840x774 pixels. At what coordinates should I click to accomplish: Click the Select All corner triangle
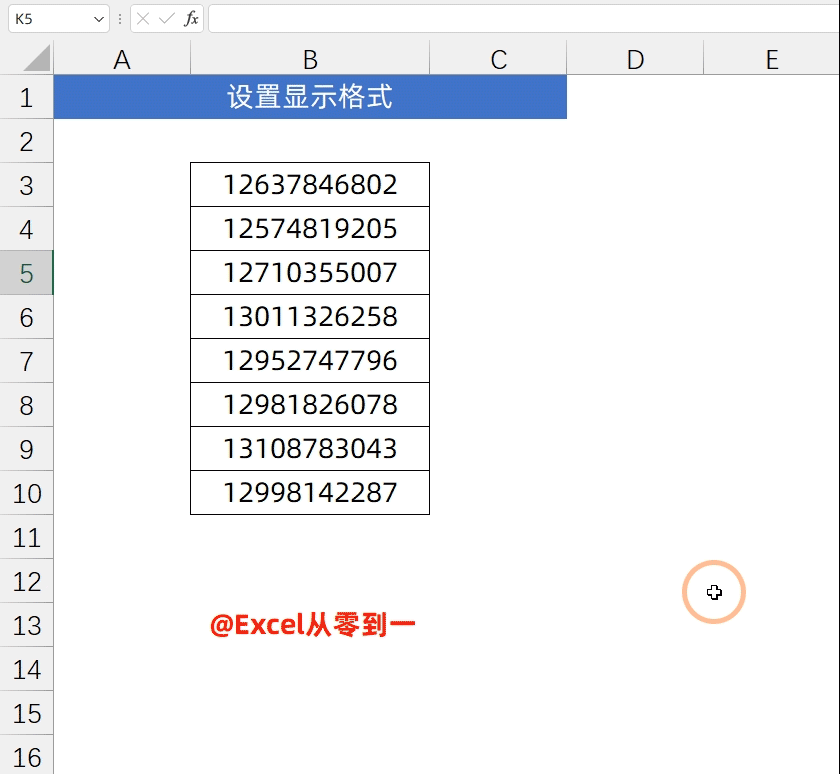(x=37, y=58)
